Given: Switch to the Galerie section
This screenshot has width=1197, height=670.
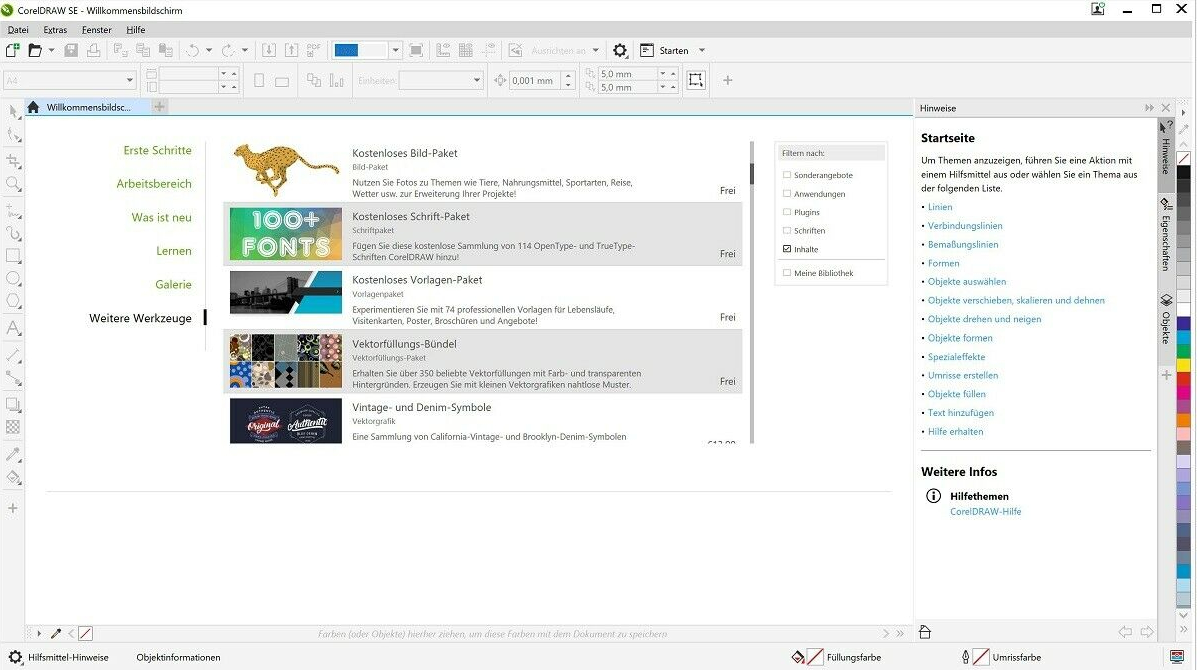Looking at the screenshot, I should (x=173, y=285).
